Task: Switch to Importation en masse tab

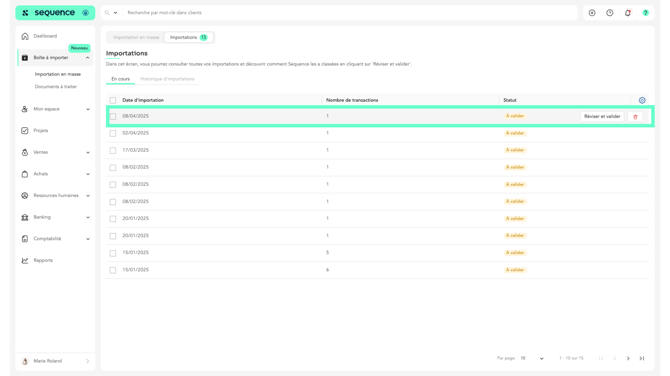Action: 136,38
